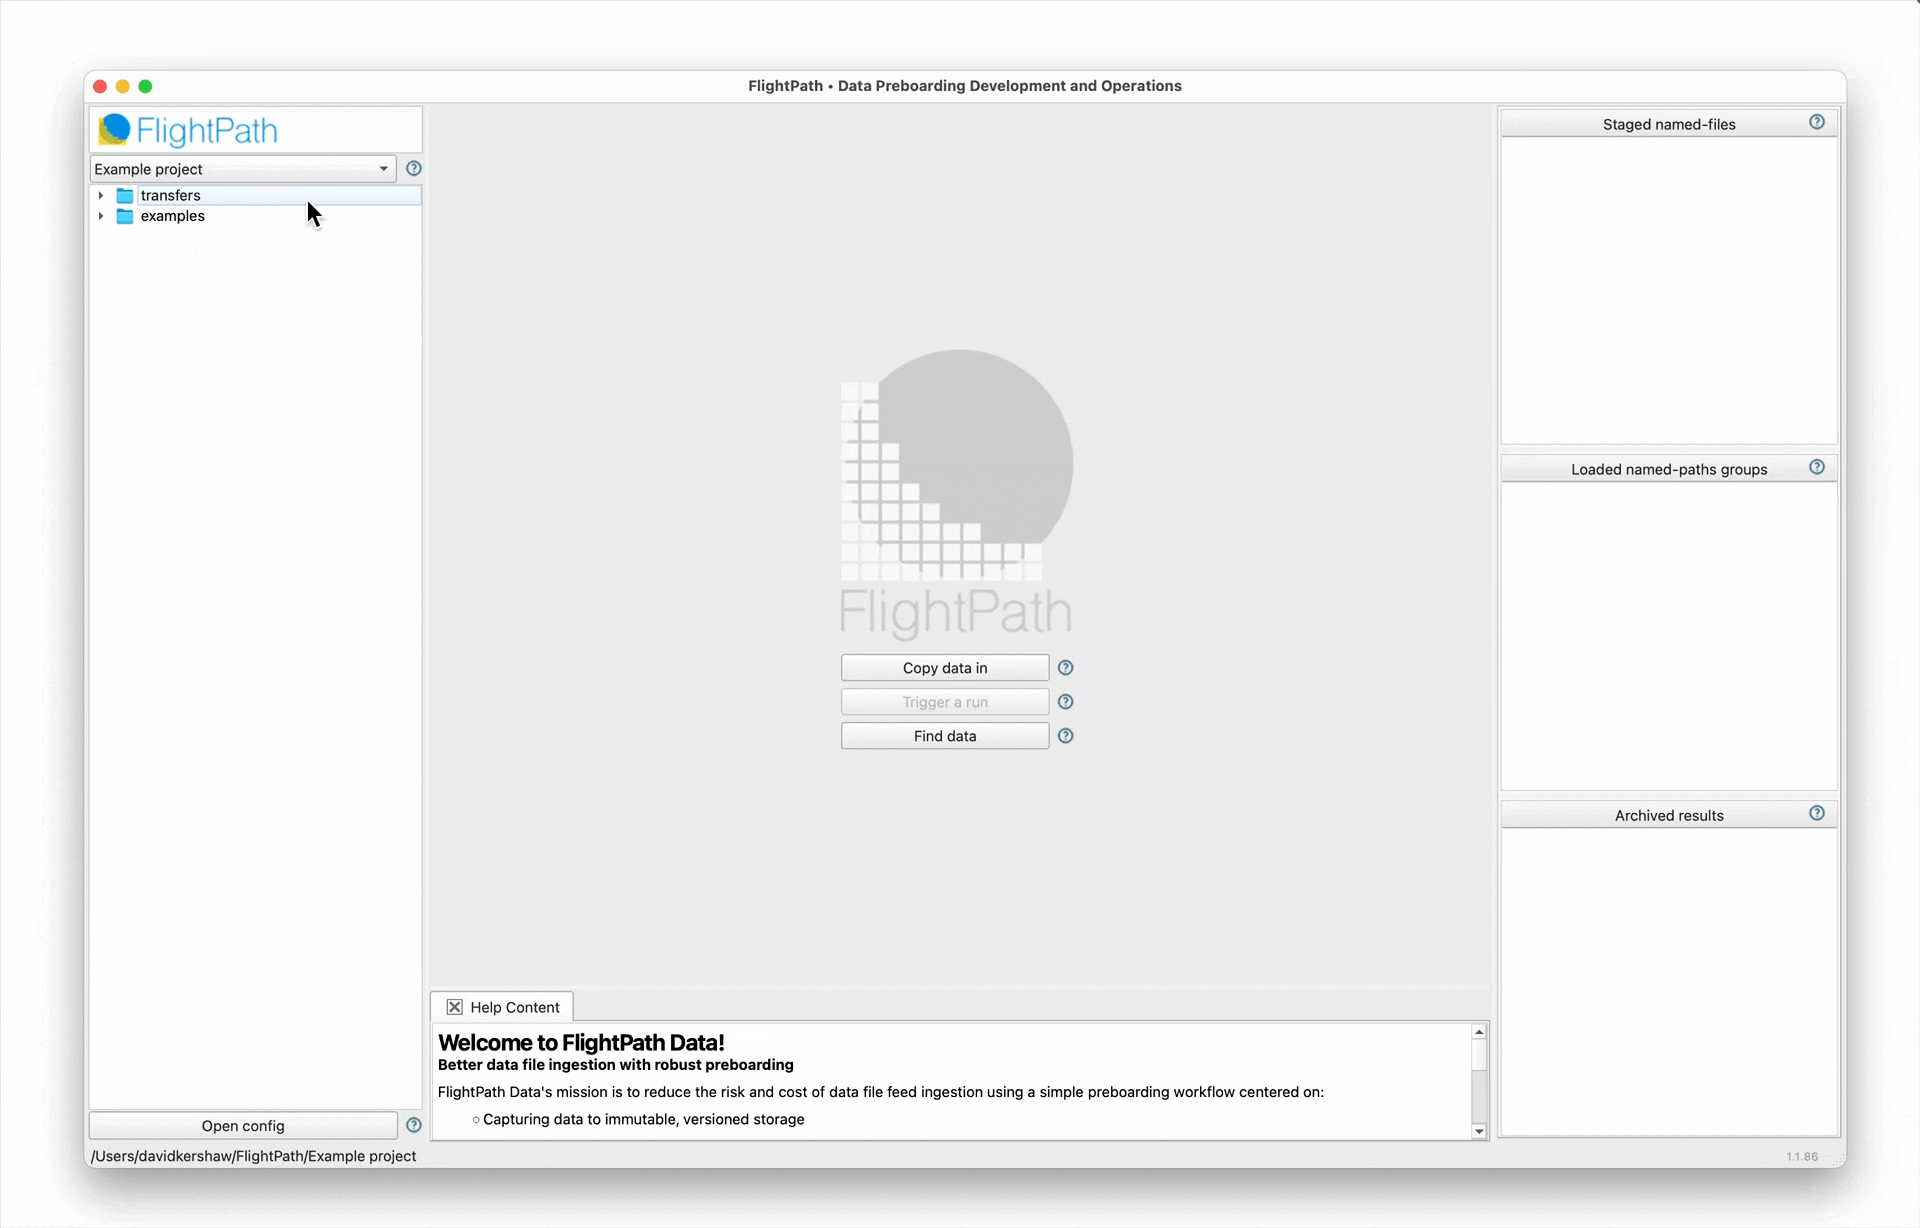
Task: Click the FlightPath logo in sidebar
Action: click(188, 130)
